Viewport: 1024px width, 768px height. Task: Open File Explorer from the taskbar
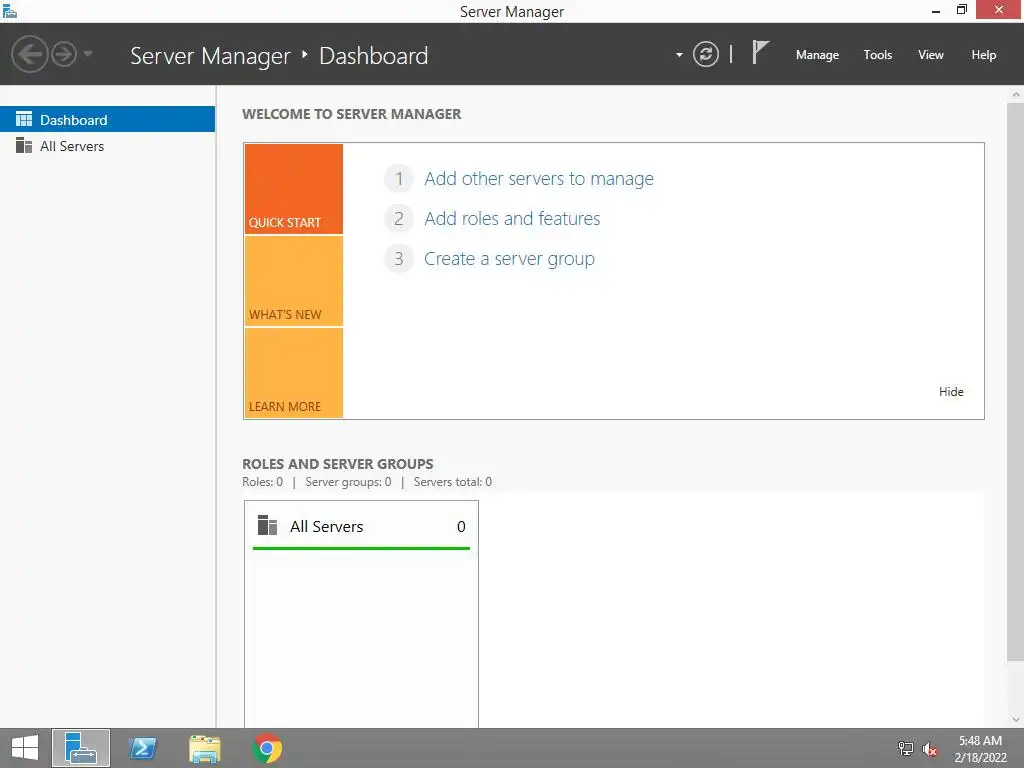point(204,748)
